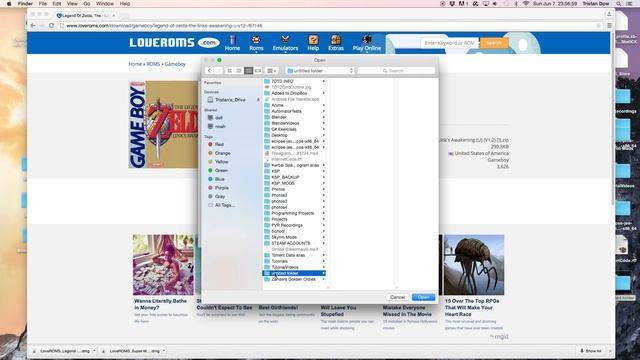Switch Open dialog to list view
Viewport: 640px width, 360px height.
click(239, 71)
